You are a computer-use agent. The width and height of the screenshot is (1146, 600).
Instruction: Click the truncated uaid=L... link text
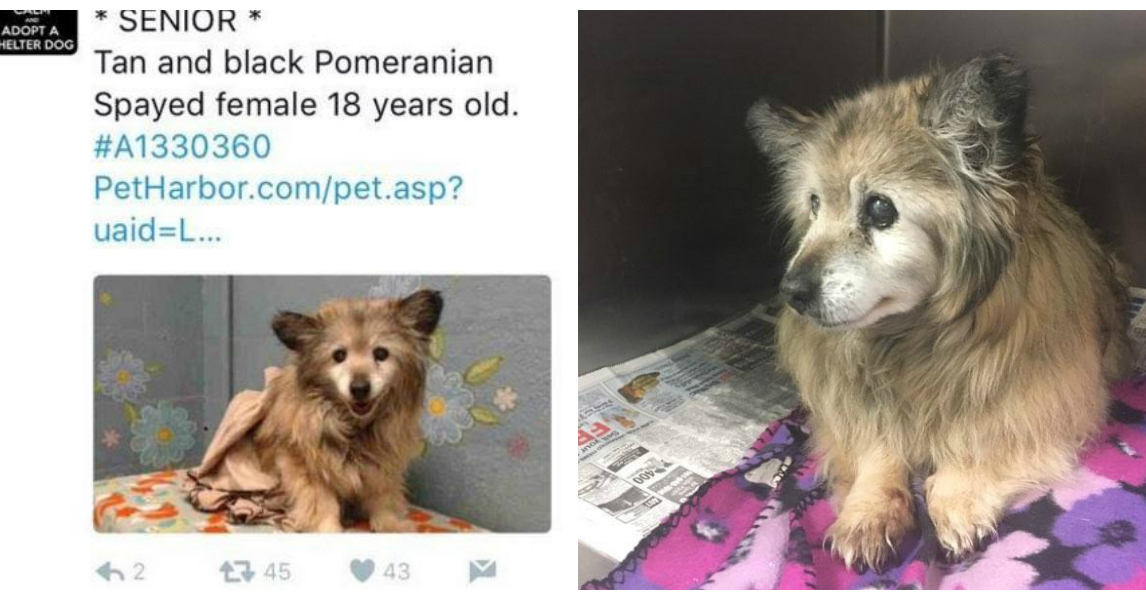[x=158, y=230]
